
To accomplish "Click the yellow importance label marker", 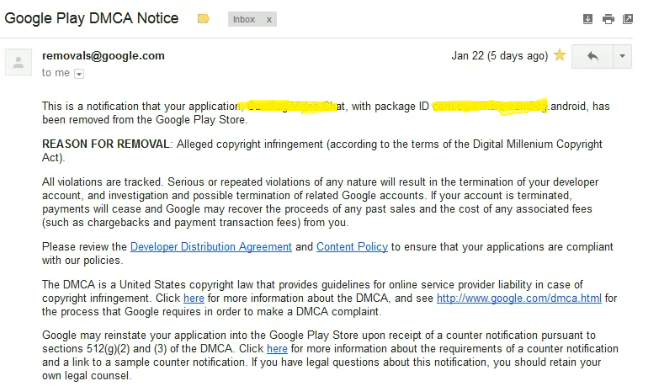I will 203,19.
